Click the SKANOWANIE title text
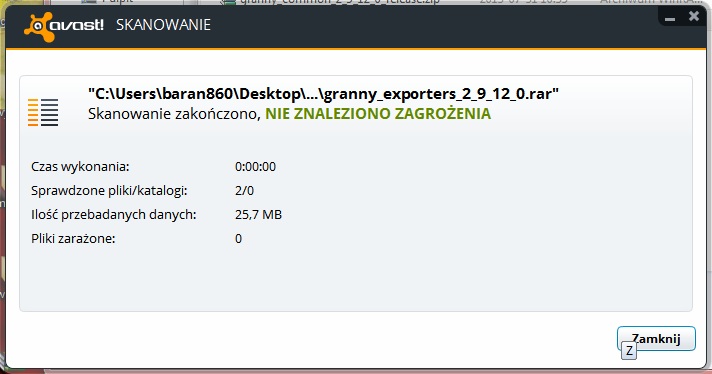The height and width of the screenshot is (374, 712). pyautogui.click(x=163, y=25)
